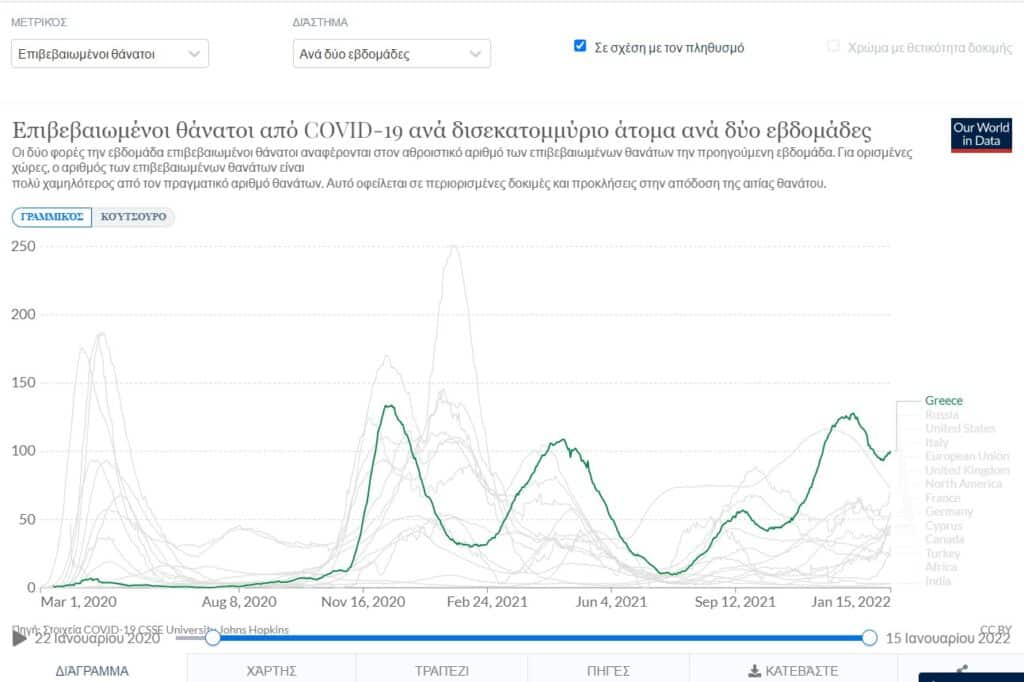Click the CC BY license link
Viewport: 1024px width, 682px height.
995,629
